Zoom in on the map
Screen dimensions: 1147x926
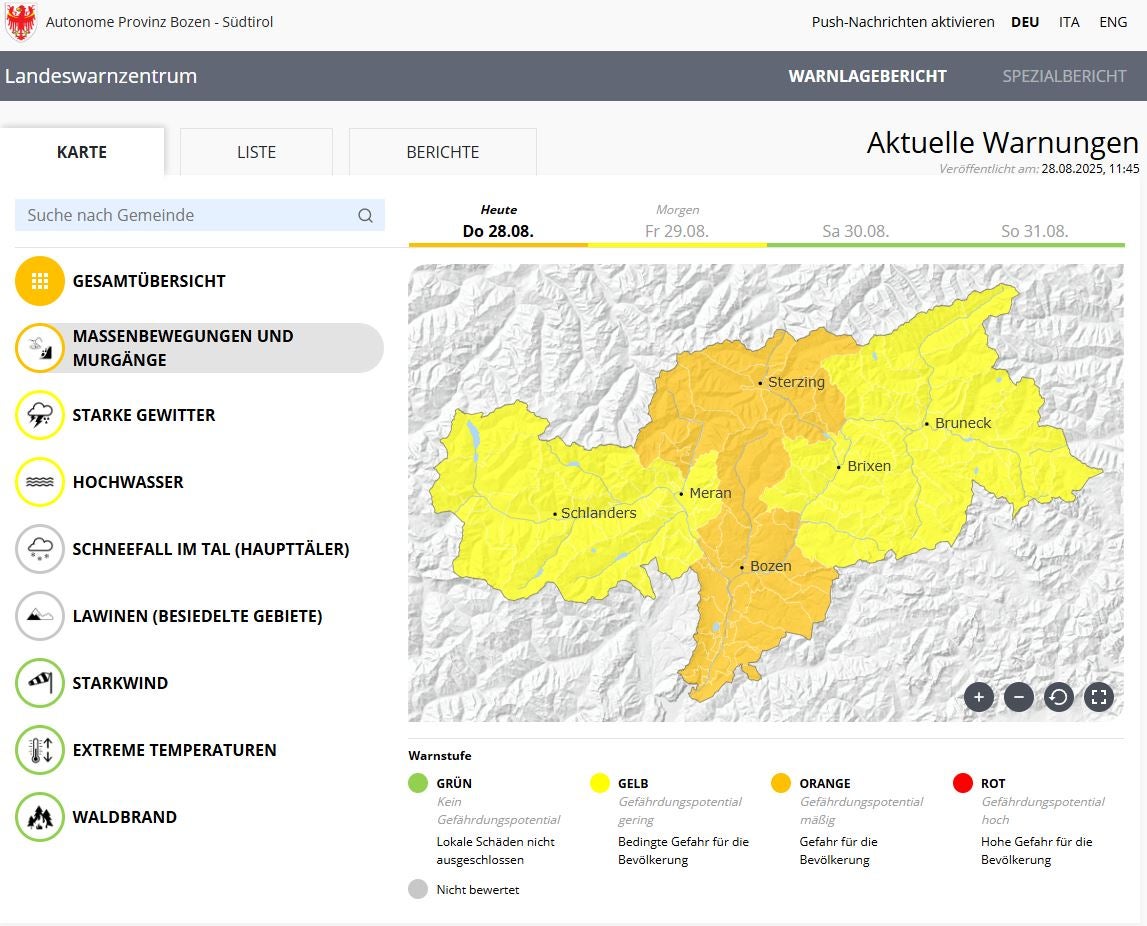tap(978, 697)
